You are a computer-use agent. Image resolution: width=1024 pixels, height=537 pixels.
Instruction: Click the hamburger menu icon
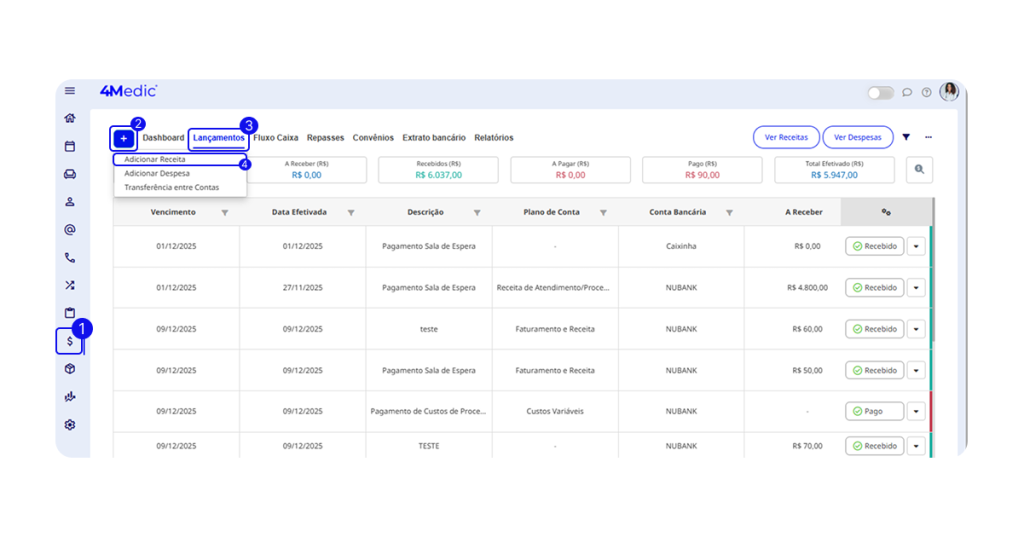[70, 91]
